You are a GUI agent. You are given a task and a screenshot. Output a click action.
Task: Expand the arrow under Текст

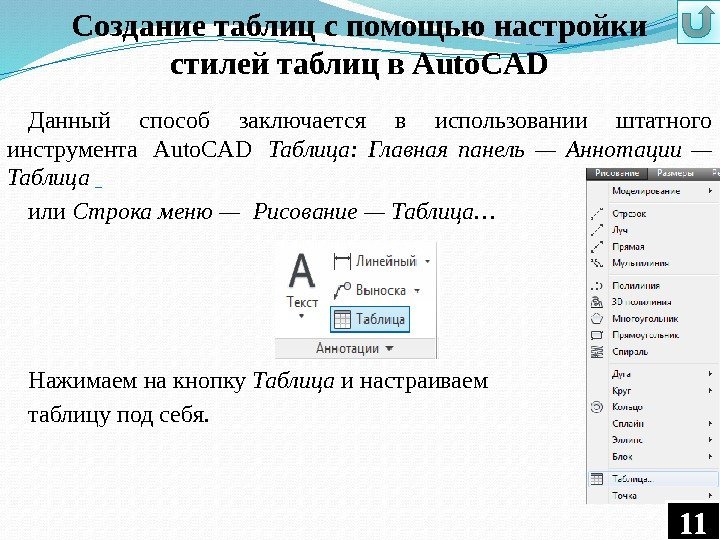(302, 315)
